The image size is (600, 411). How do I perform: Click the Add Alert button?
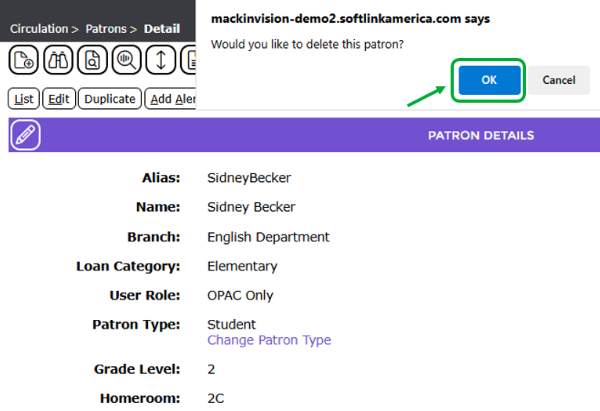[171, 99]
